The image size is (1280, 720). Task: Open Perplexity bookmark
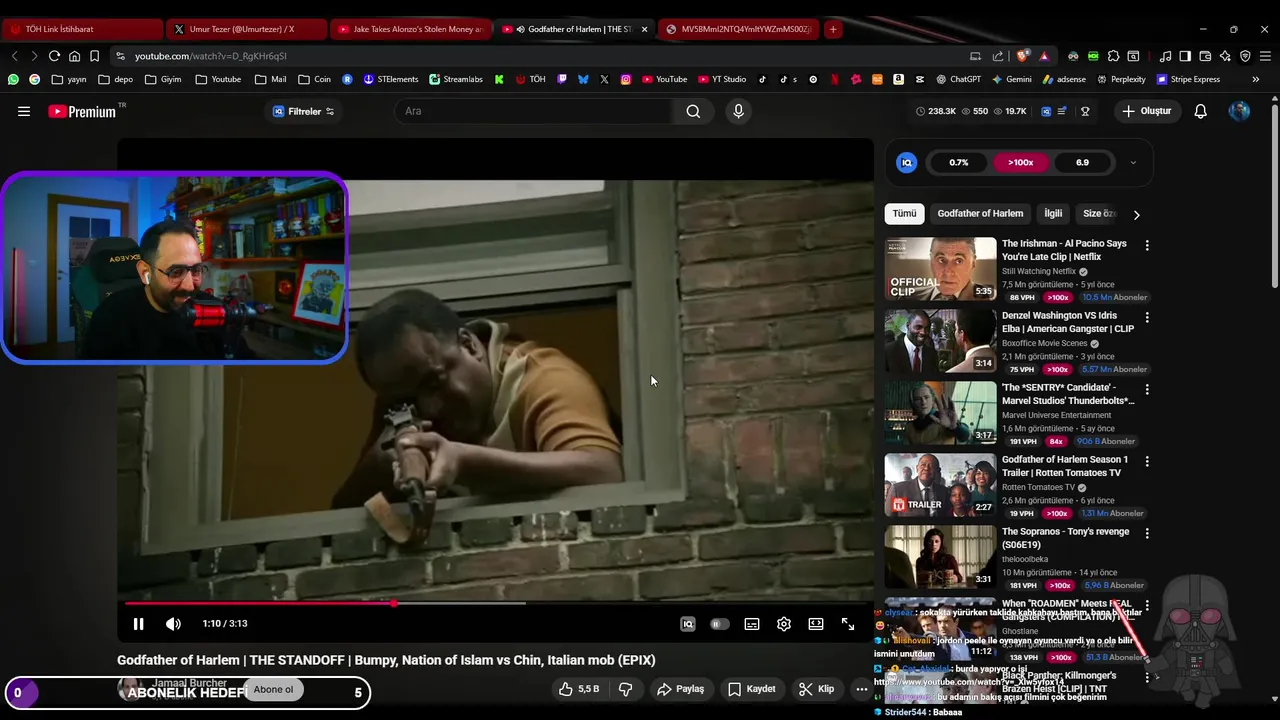point(1120,79)
